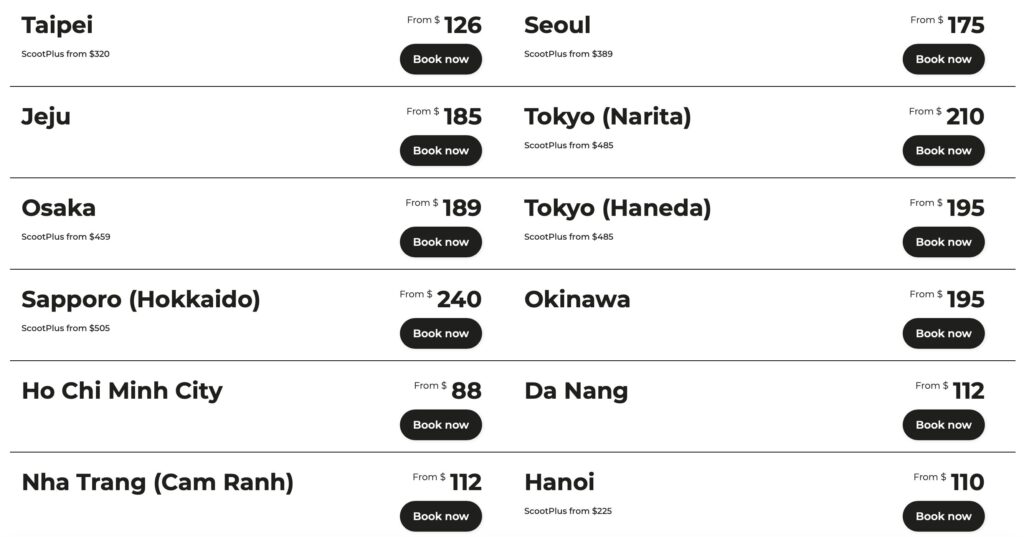Book the Da Nang fare
This screenshot has height=537, width=1024.
(943, 425)
